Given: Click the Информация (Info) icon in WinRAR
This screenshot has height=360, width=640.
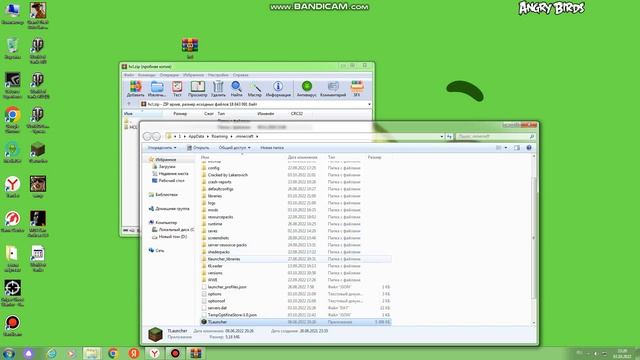Looking at the screenshot, I should point(278,89).
